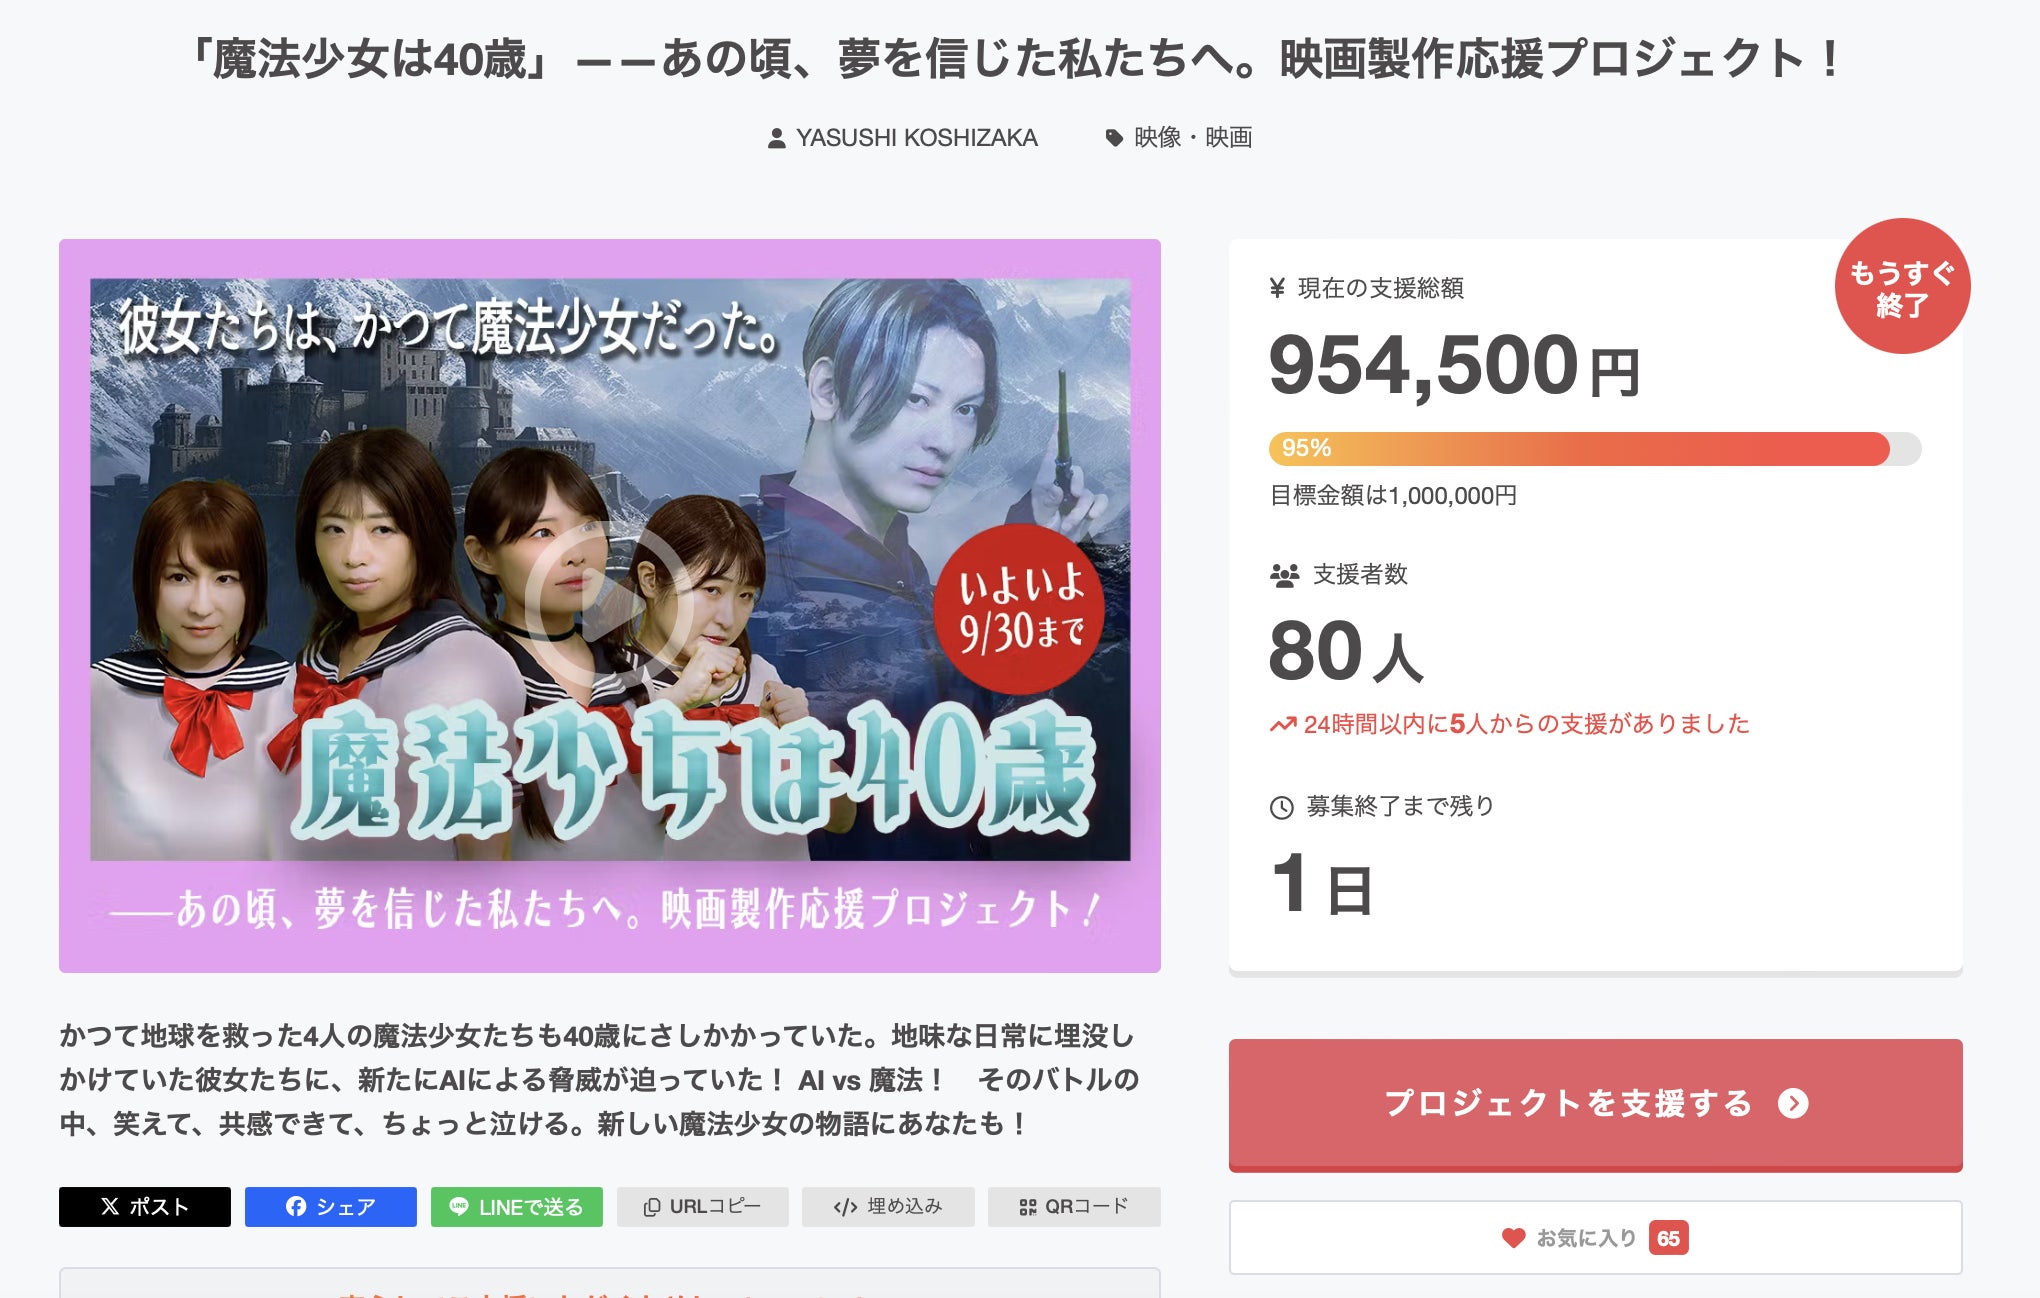Click the 95% funding progress bar
The image size is (2040, 1298).
1594,449
